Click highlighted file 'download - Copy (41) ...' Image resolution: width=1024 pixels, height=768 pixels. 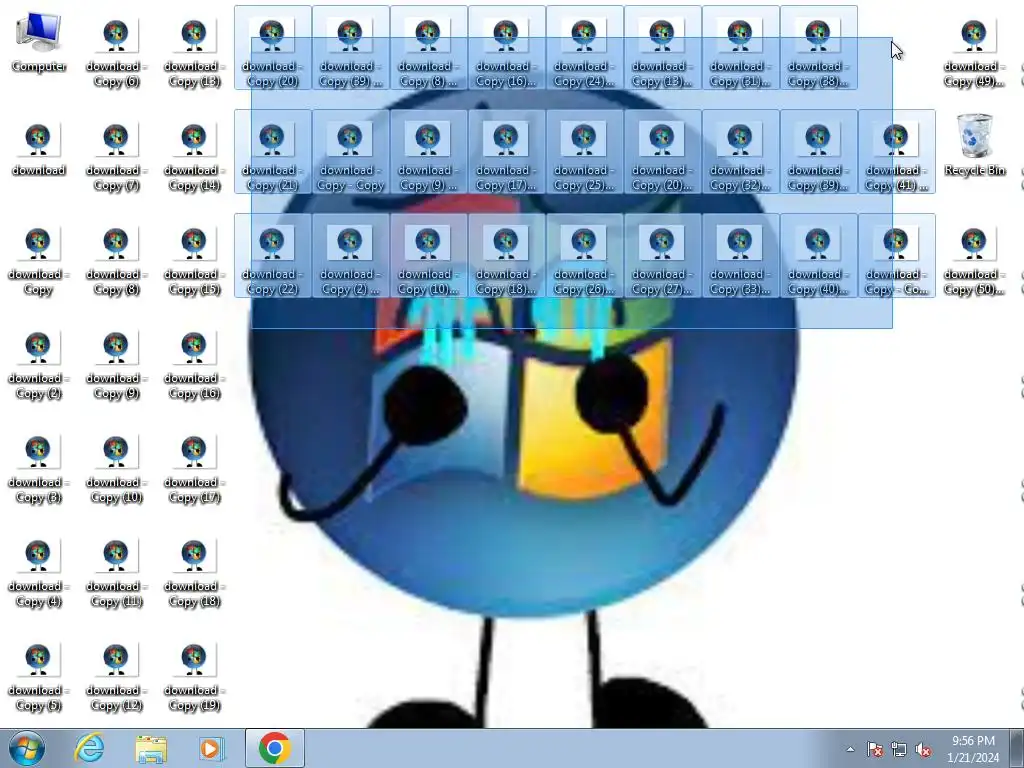click(x=897, y=152)
